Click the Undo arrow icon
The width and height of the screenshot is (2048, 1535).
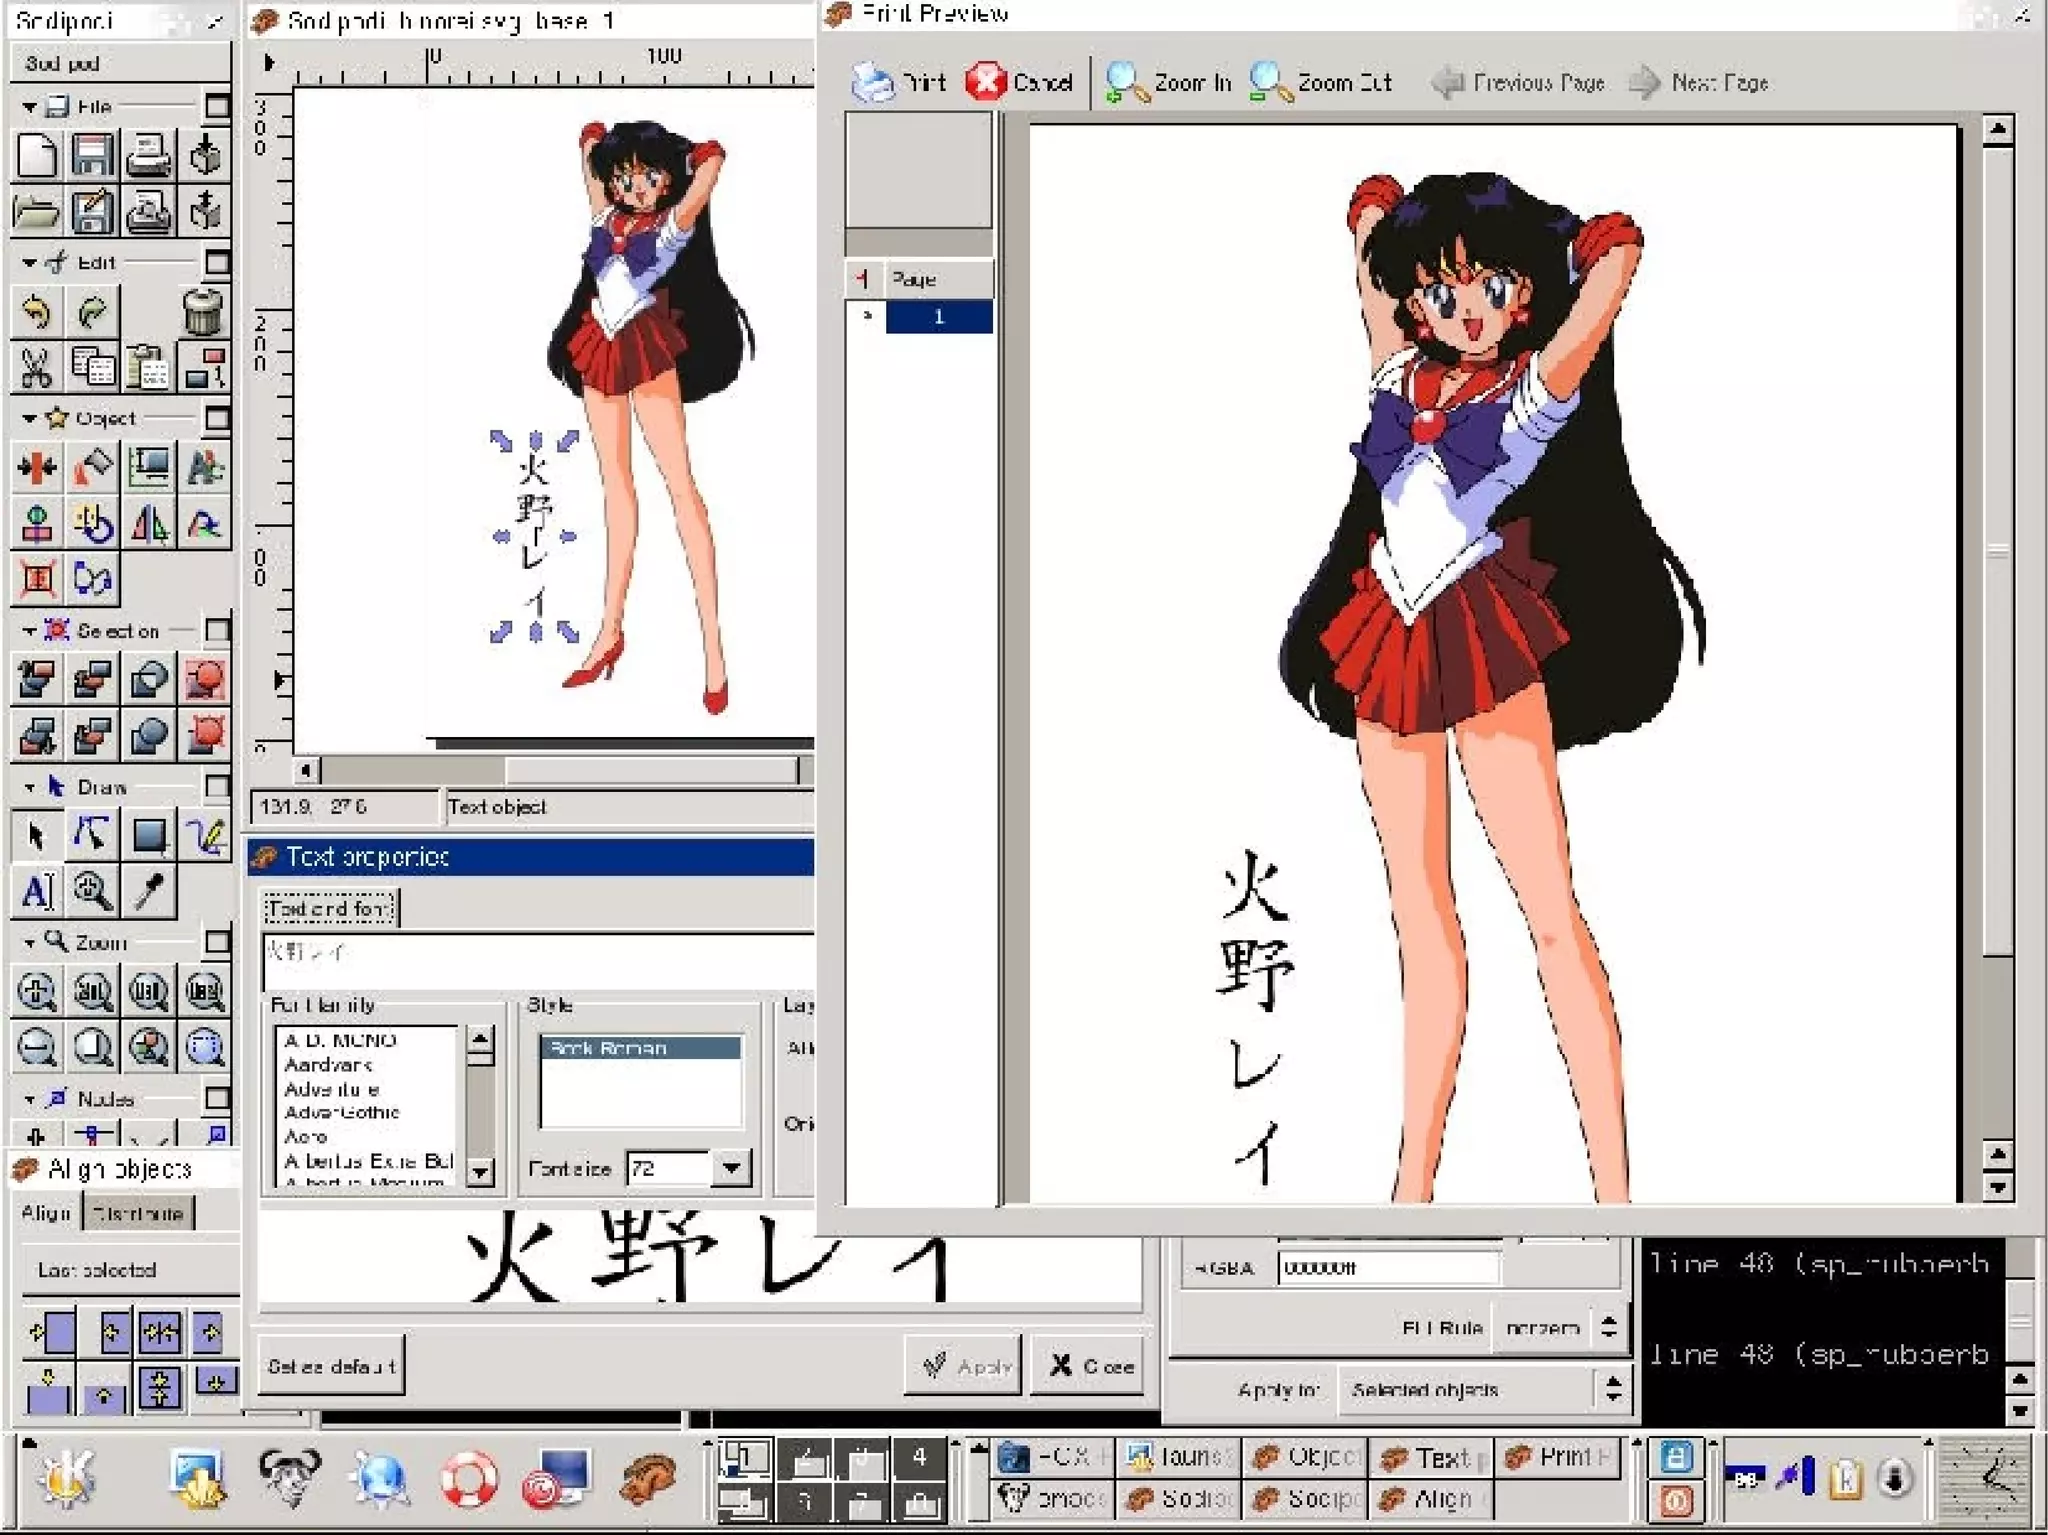tap(37, 312)
